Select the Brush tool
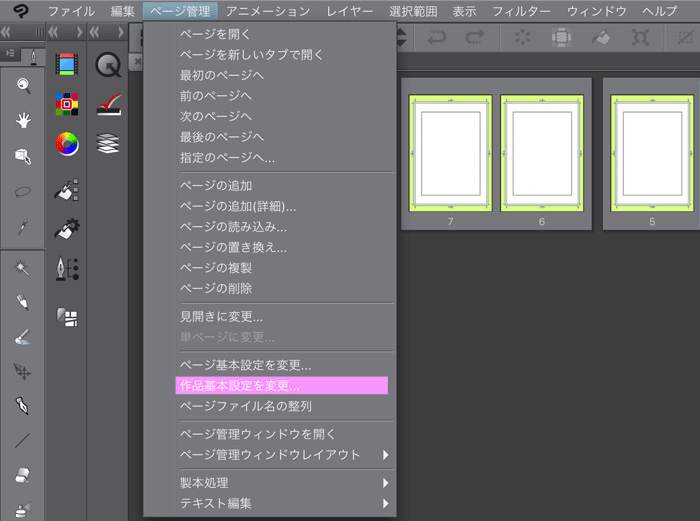700x521 pixels. tap(22, 337)
